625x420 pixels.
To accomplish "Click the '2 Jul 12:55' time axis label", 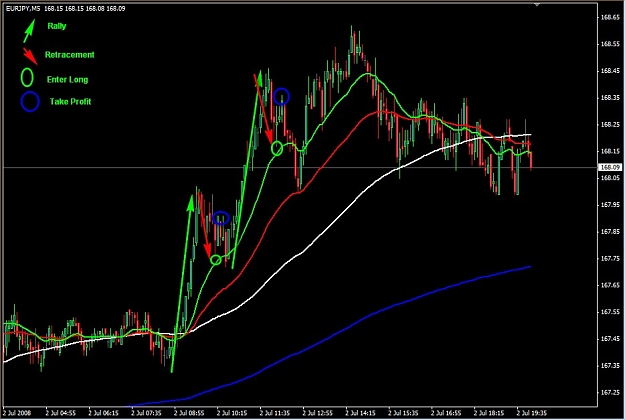I will point(317,413).
